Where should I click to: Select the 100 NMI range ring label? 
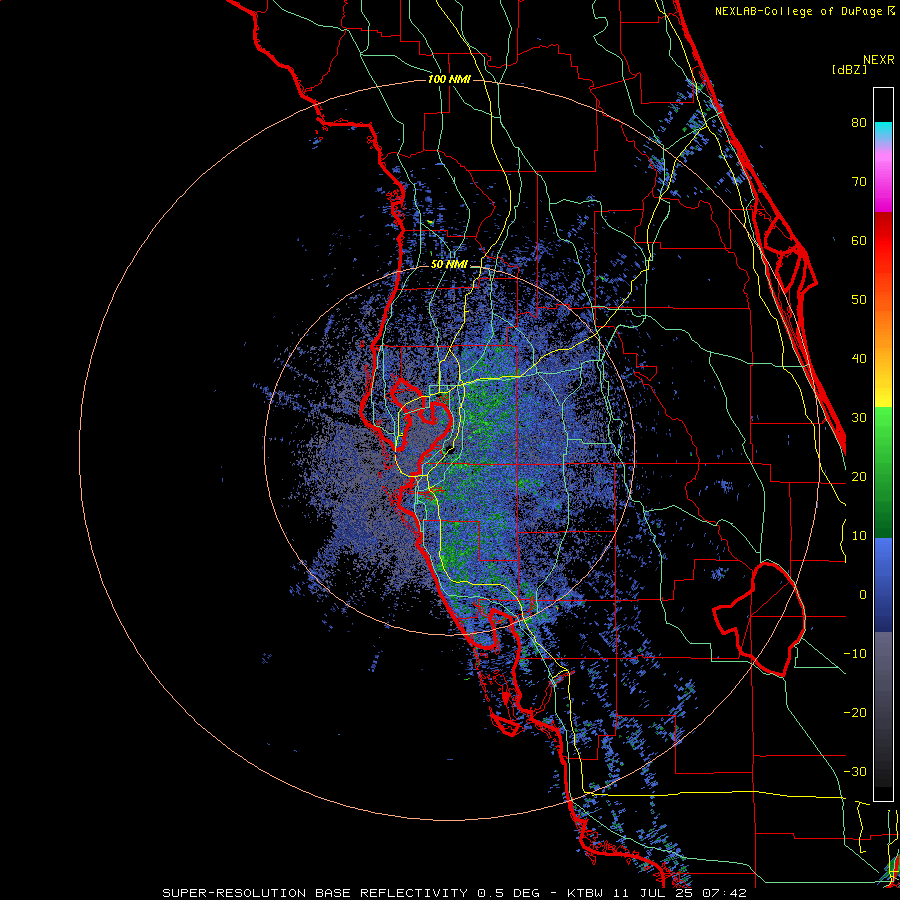coord(449,79)
